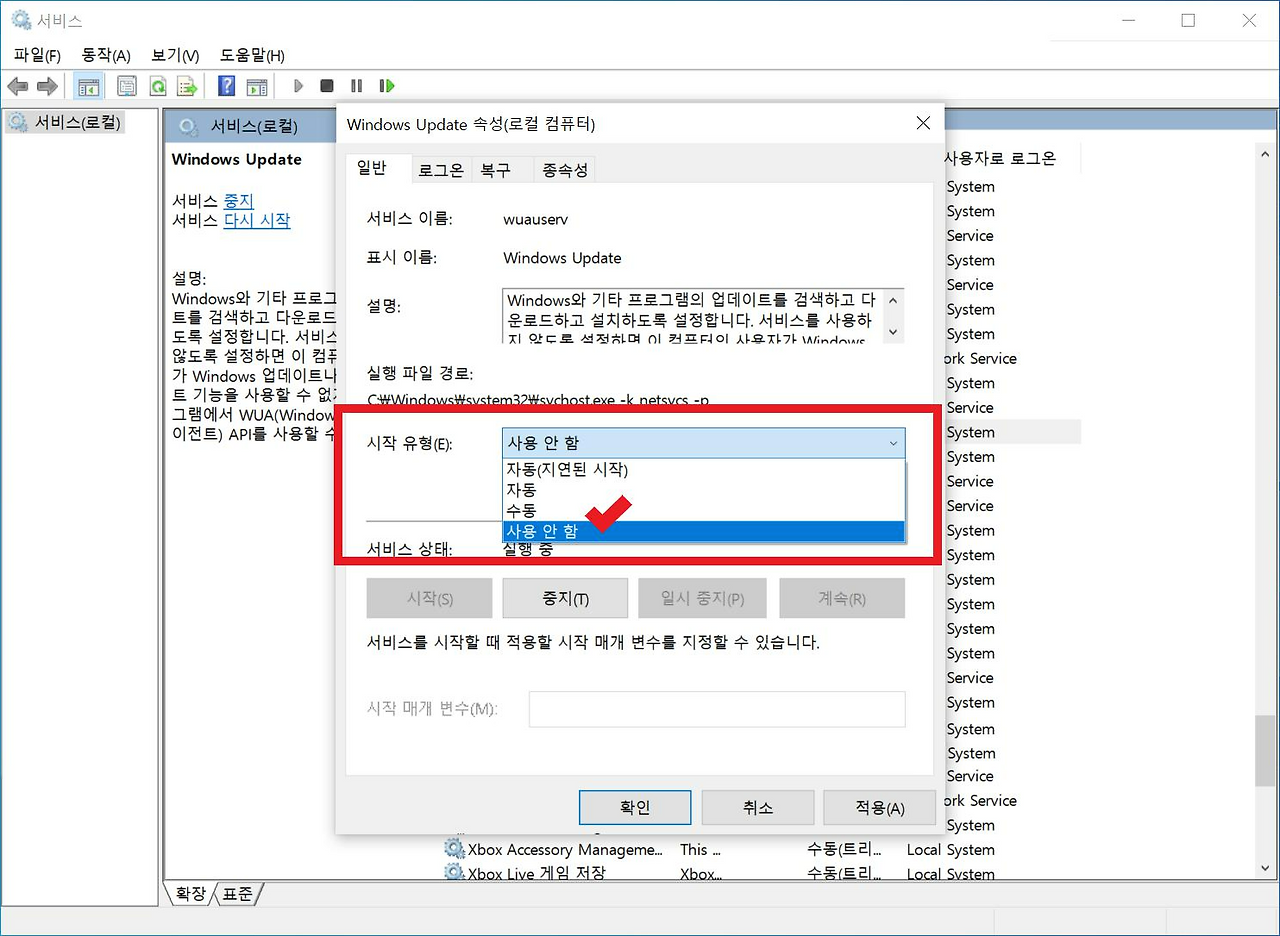
Task: Select the Xbox Accessory Manageme... service row
Action: point(720,849)
